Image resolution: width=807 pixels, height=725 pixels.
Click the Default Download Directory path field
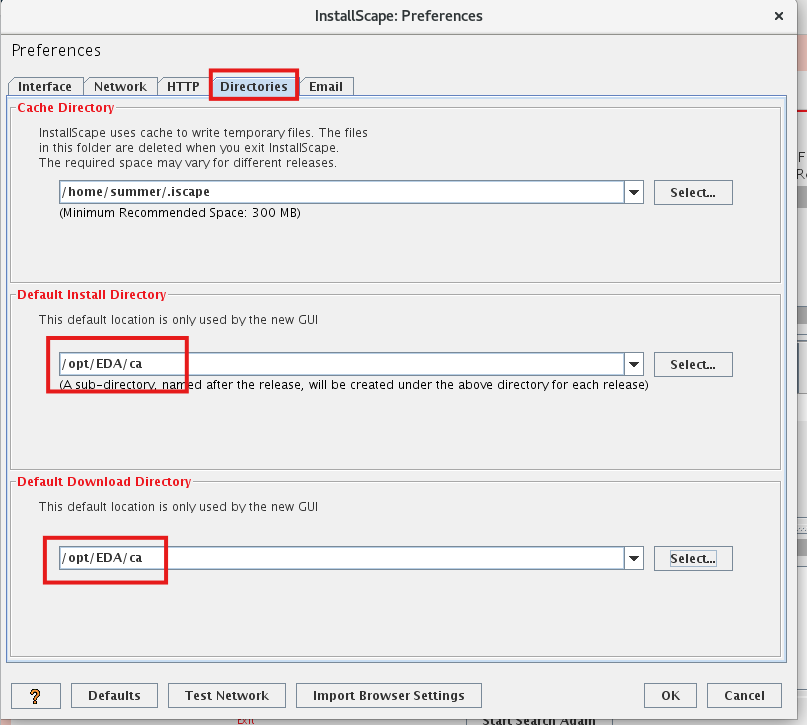pos(340,558)
